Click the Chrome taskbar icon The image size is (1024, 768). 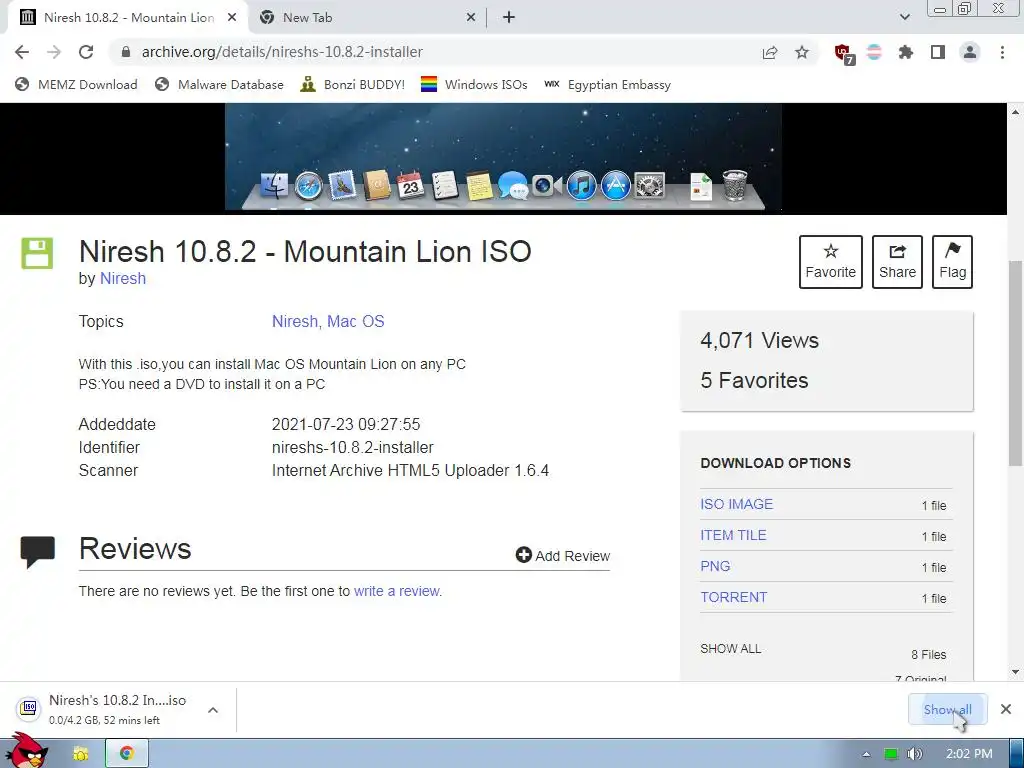127,754
